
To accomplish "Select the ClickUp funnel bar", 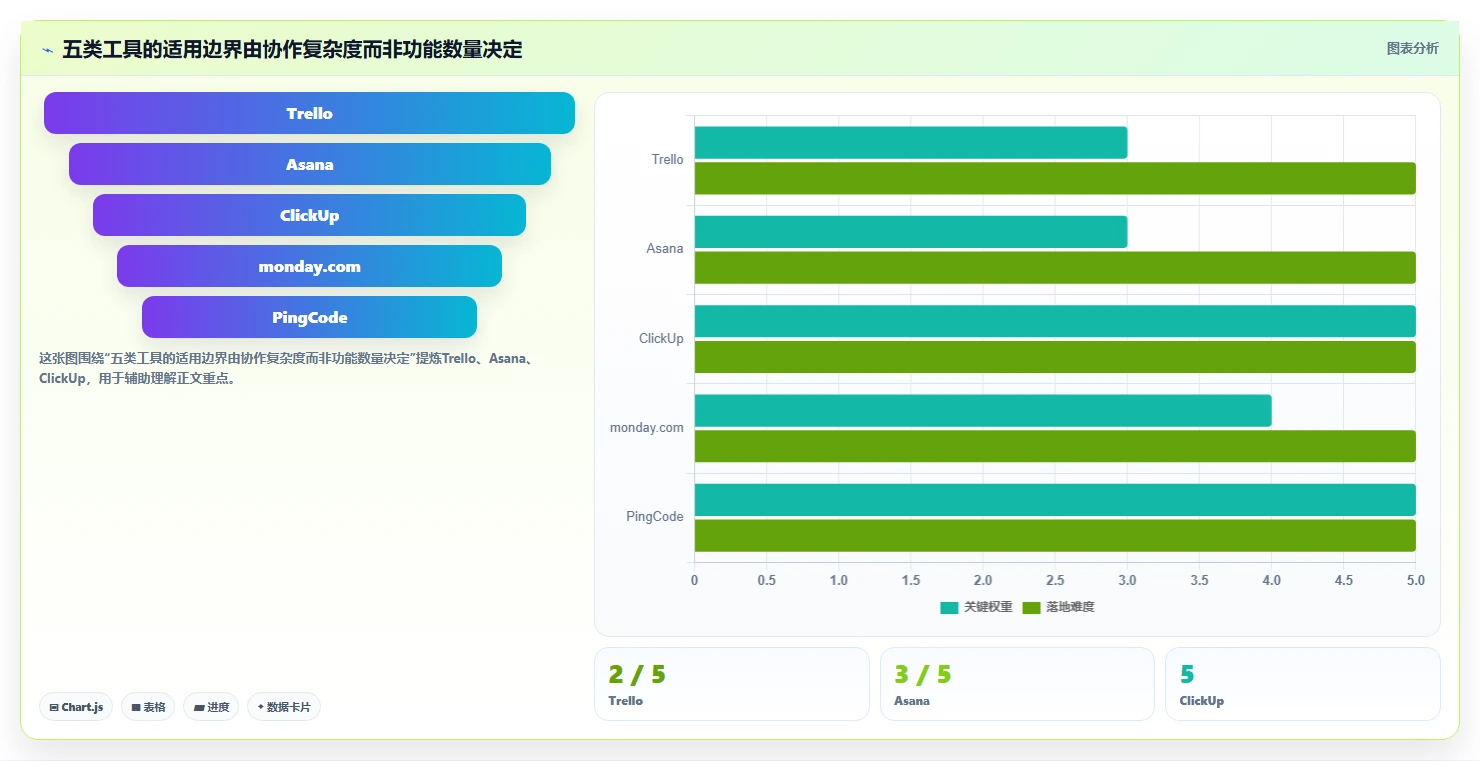I will pyautogui.click(x=309, y=215).
